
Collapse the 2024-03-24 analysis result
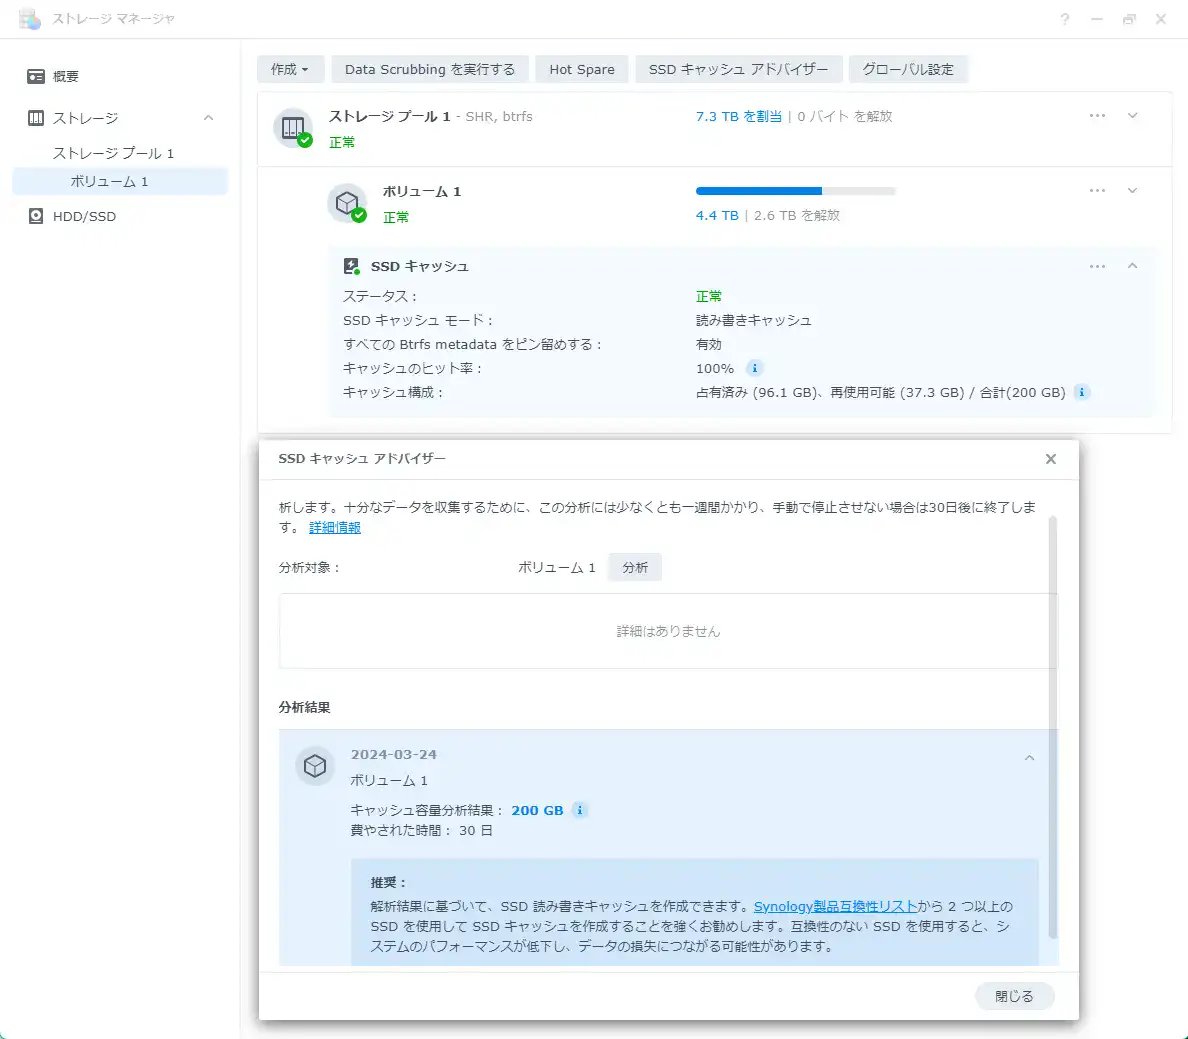click(x=1029, y=758)
